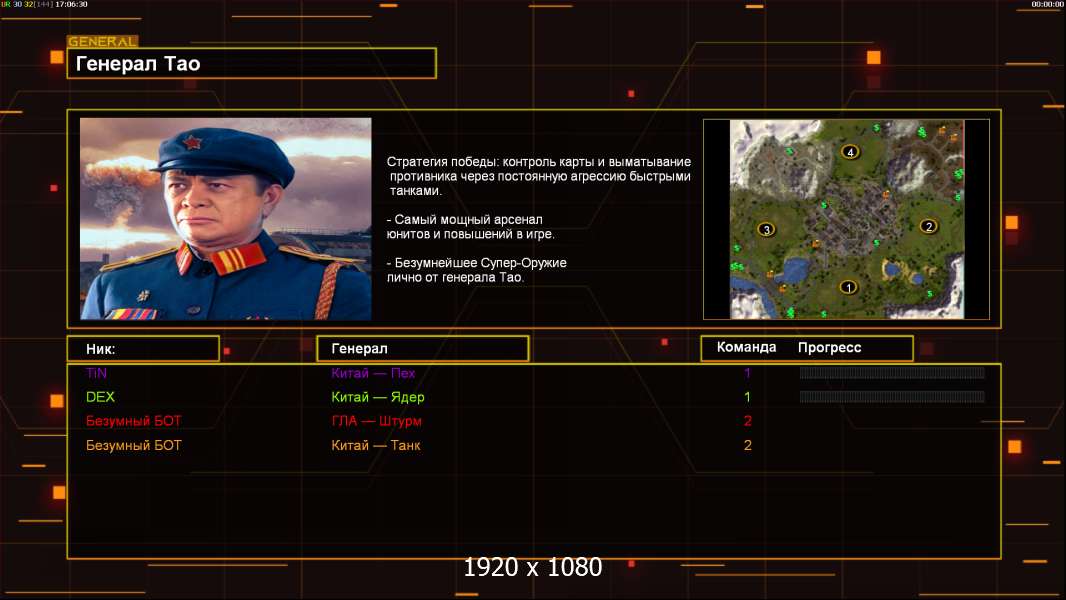
Task: Select the player name DEX
Action: click(x=100, y=397)
